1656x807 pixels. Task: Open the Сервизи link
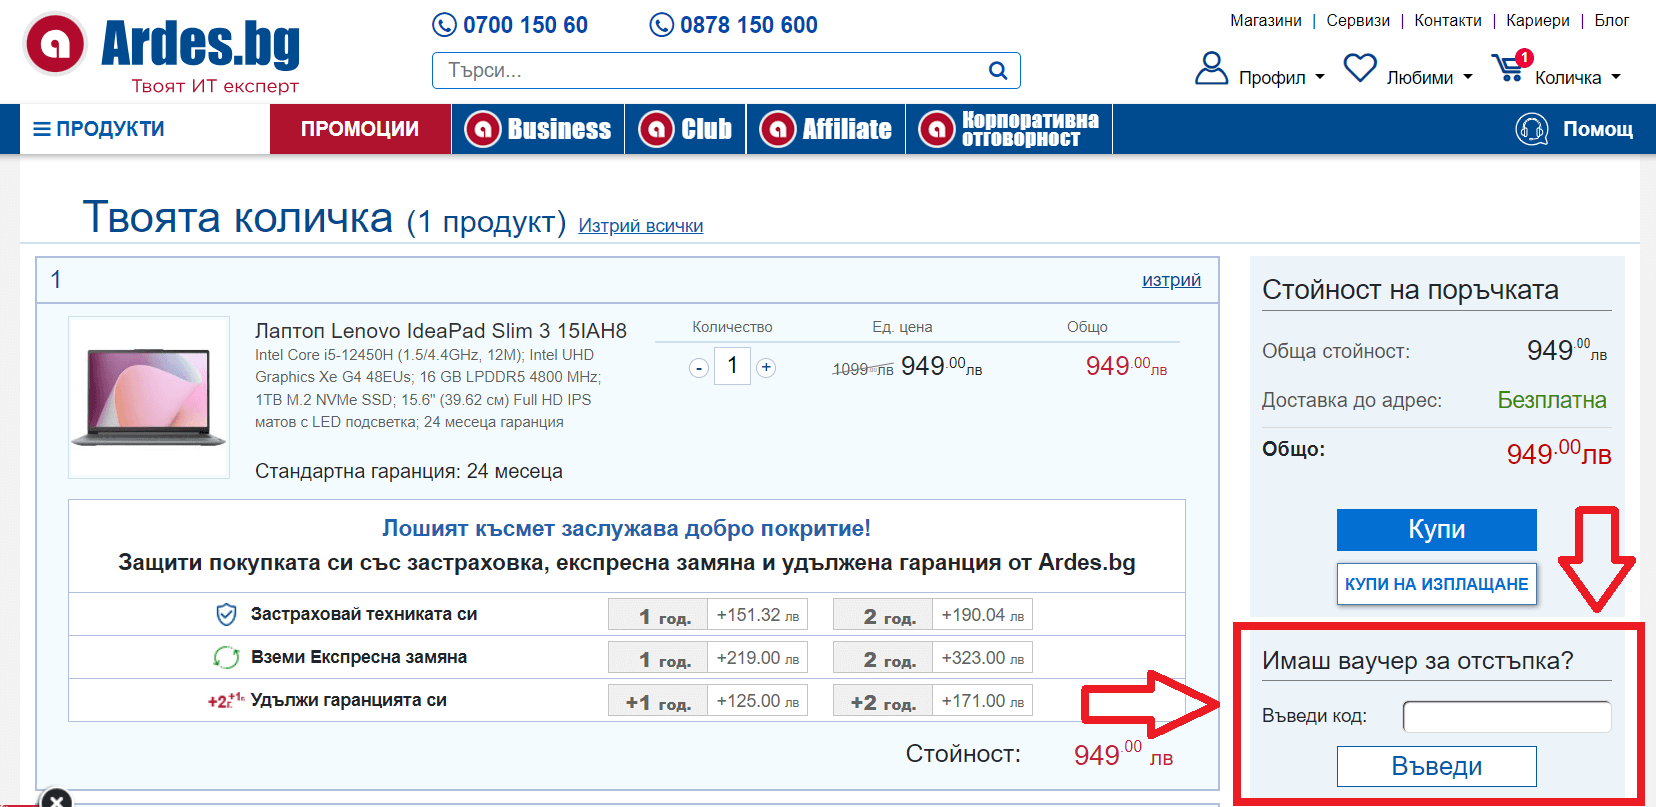tap(1358, 20)
